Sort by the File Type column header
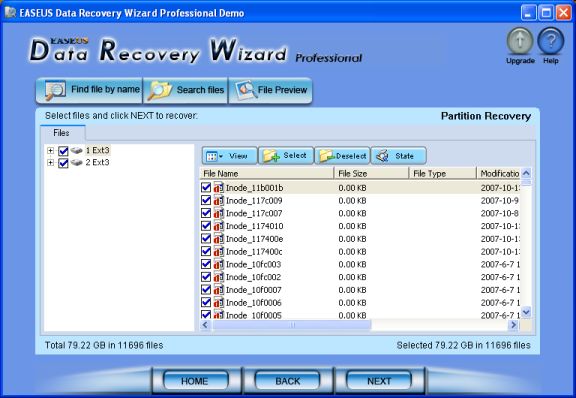The width and height of the screenshot is (576, 398). click(x=443, y=173)
